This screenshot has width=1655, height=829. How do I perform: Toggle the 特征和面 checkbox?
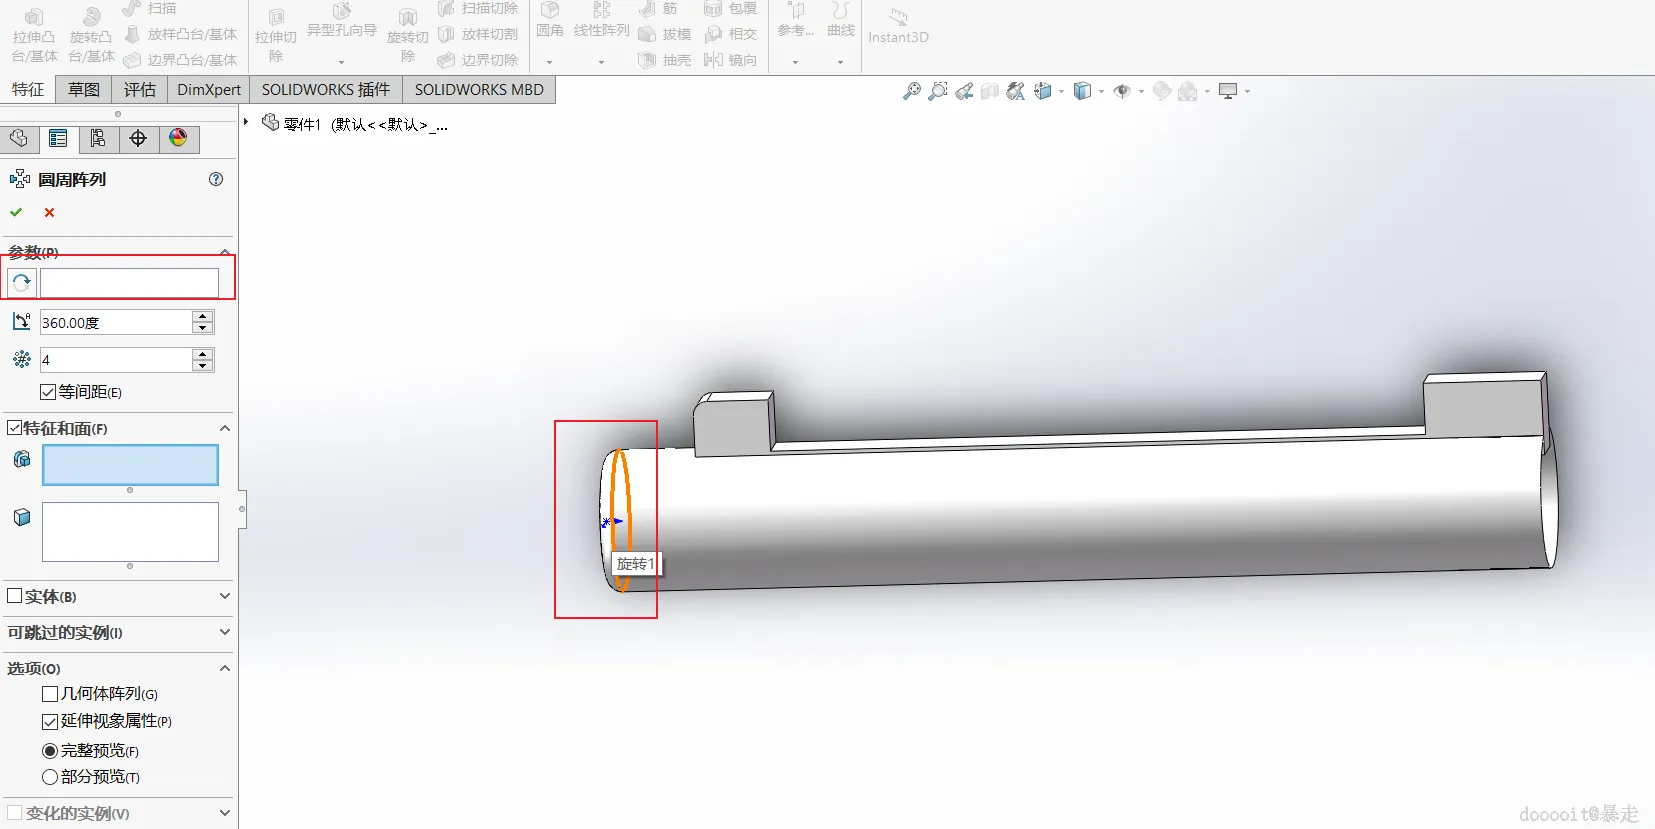click(x=14, y=428)
